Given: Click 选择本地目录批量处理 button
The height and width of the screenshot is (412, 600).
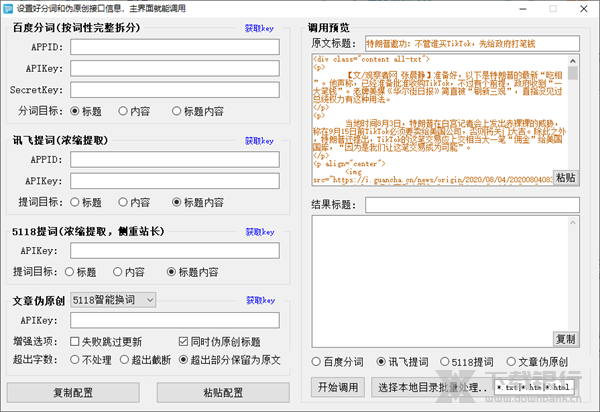Looking at the screenshot, I should (x=432, y=387).
